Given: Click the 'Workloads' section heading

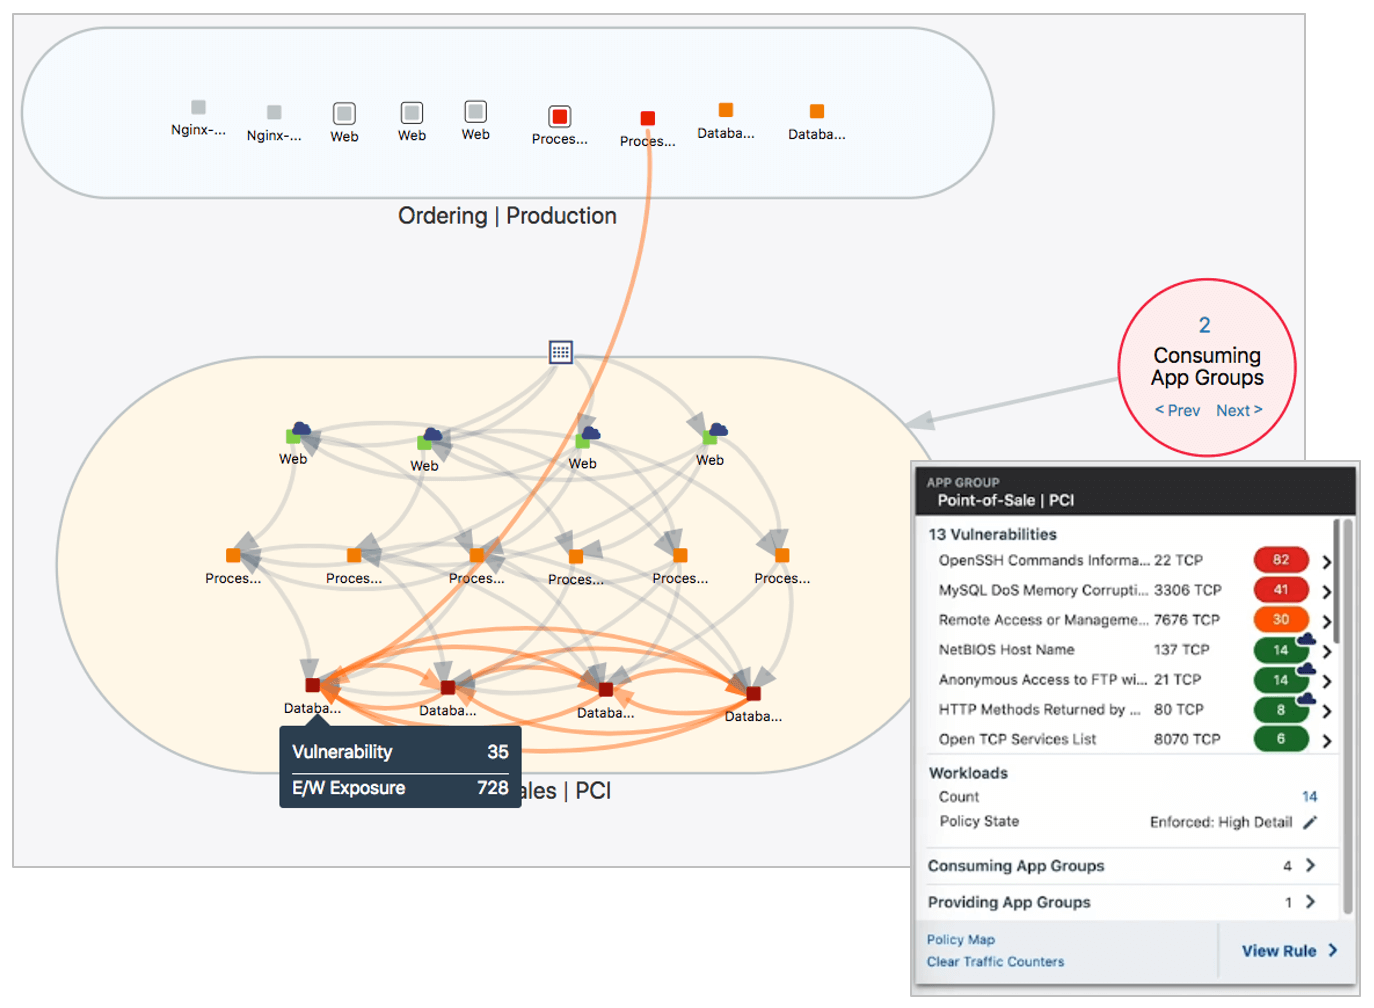Looking at the screenshot, I should (x=968, y=773).
